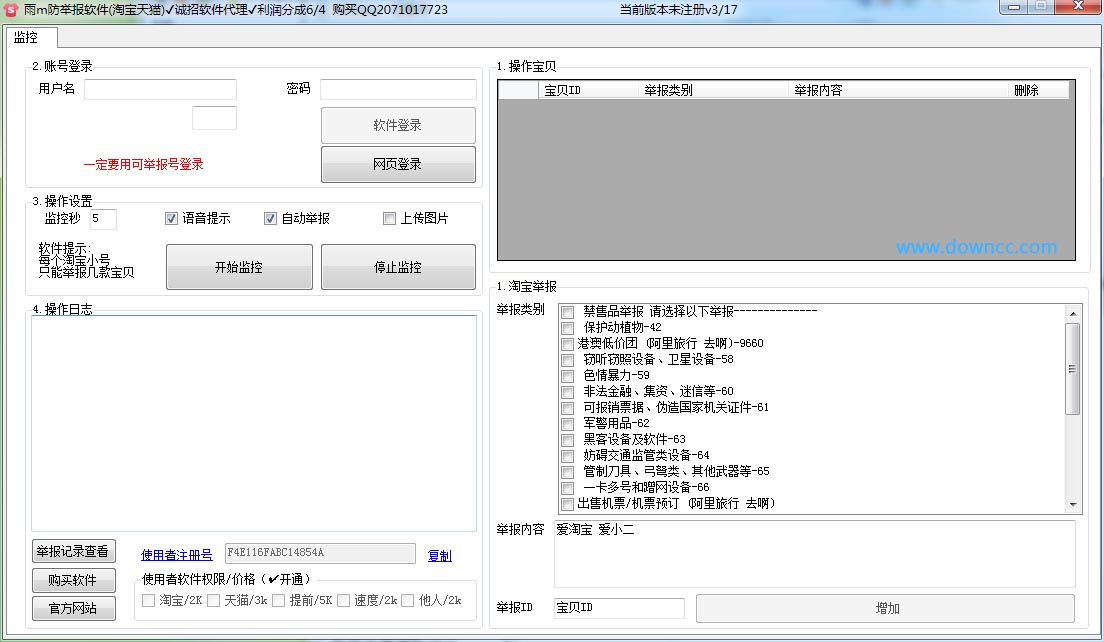Screen dimensions: 1104x642
Task: Disable the 语音提示 voice prompt checkbox
Action: click(x=172, y=218)
